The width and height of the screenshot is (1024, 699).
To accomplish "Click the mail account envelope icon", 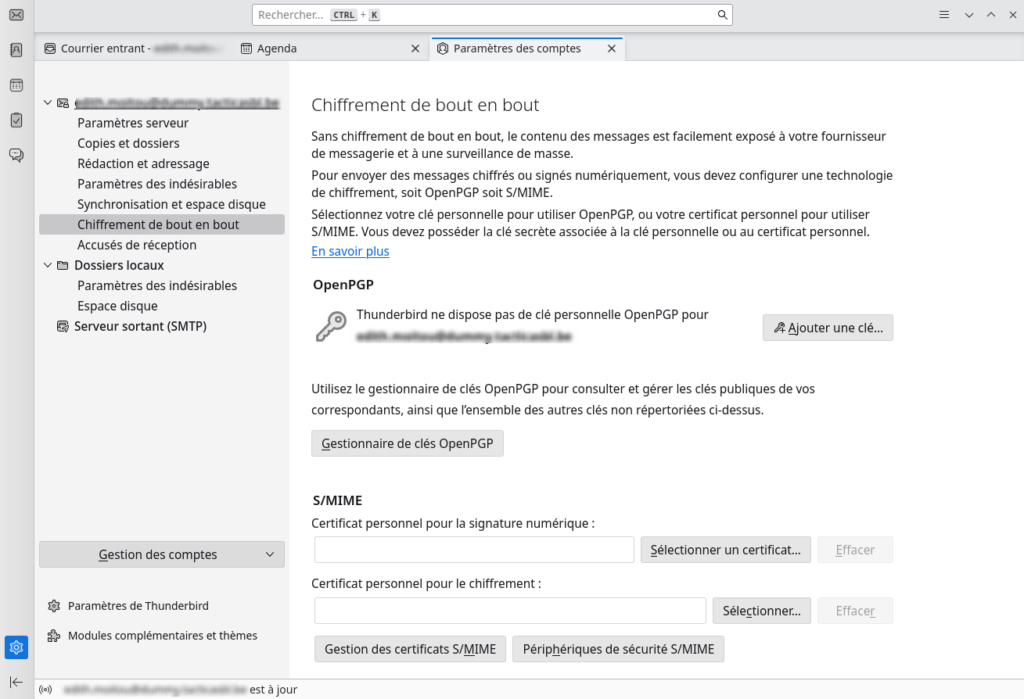I will pos(63,103).
